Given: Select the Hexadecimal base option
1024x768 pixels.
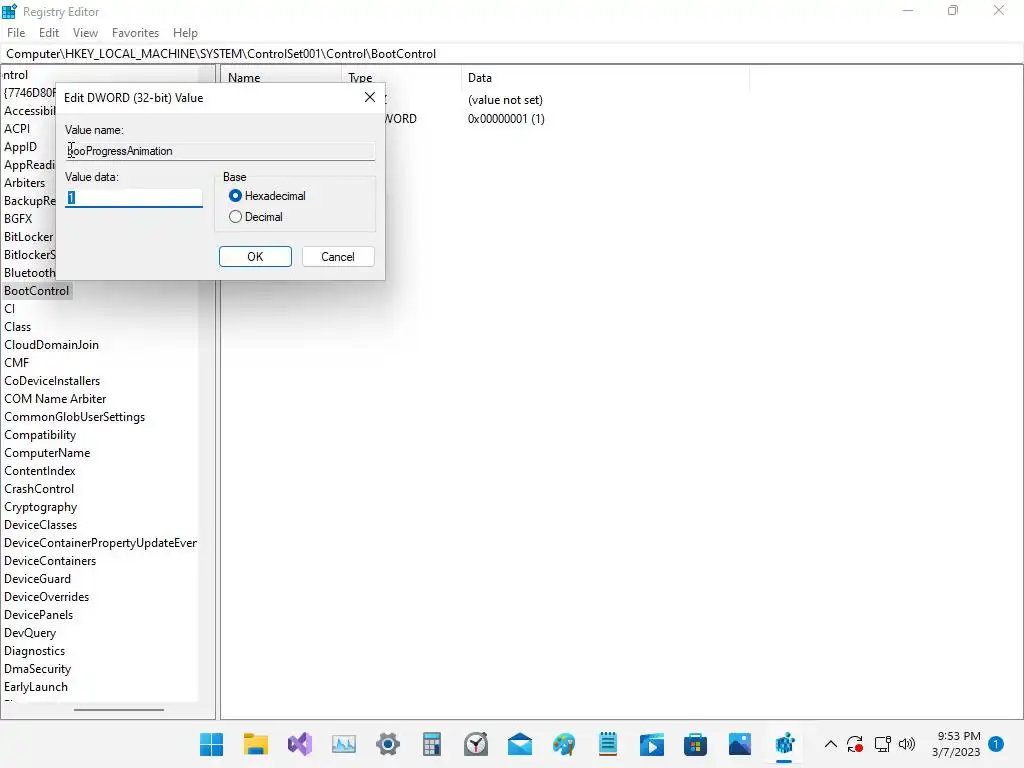Looking at the screenshot, I should [267, 196].
